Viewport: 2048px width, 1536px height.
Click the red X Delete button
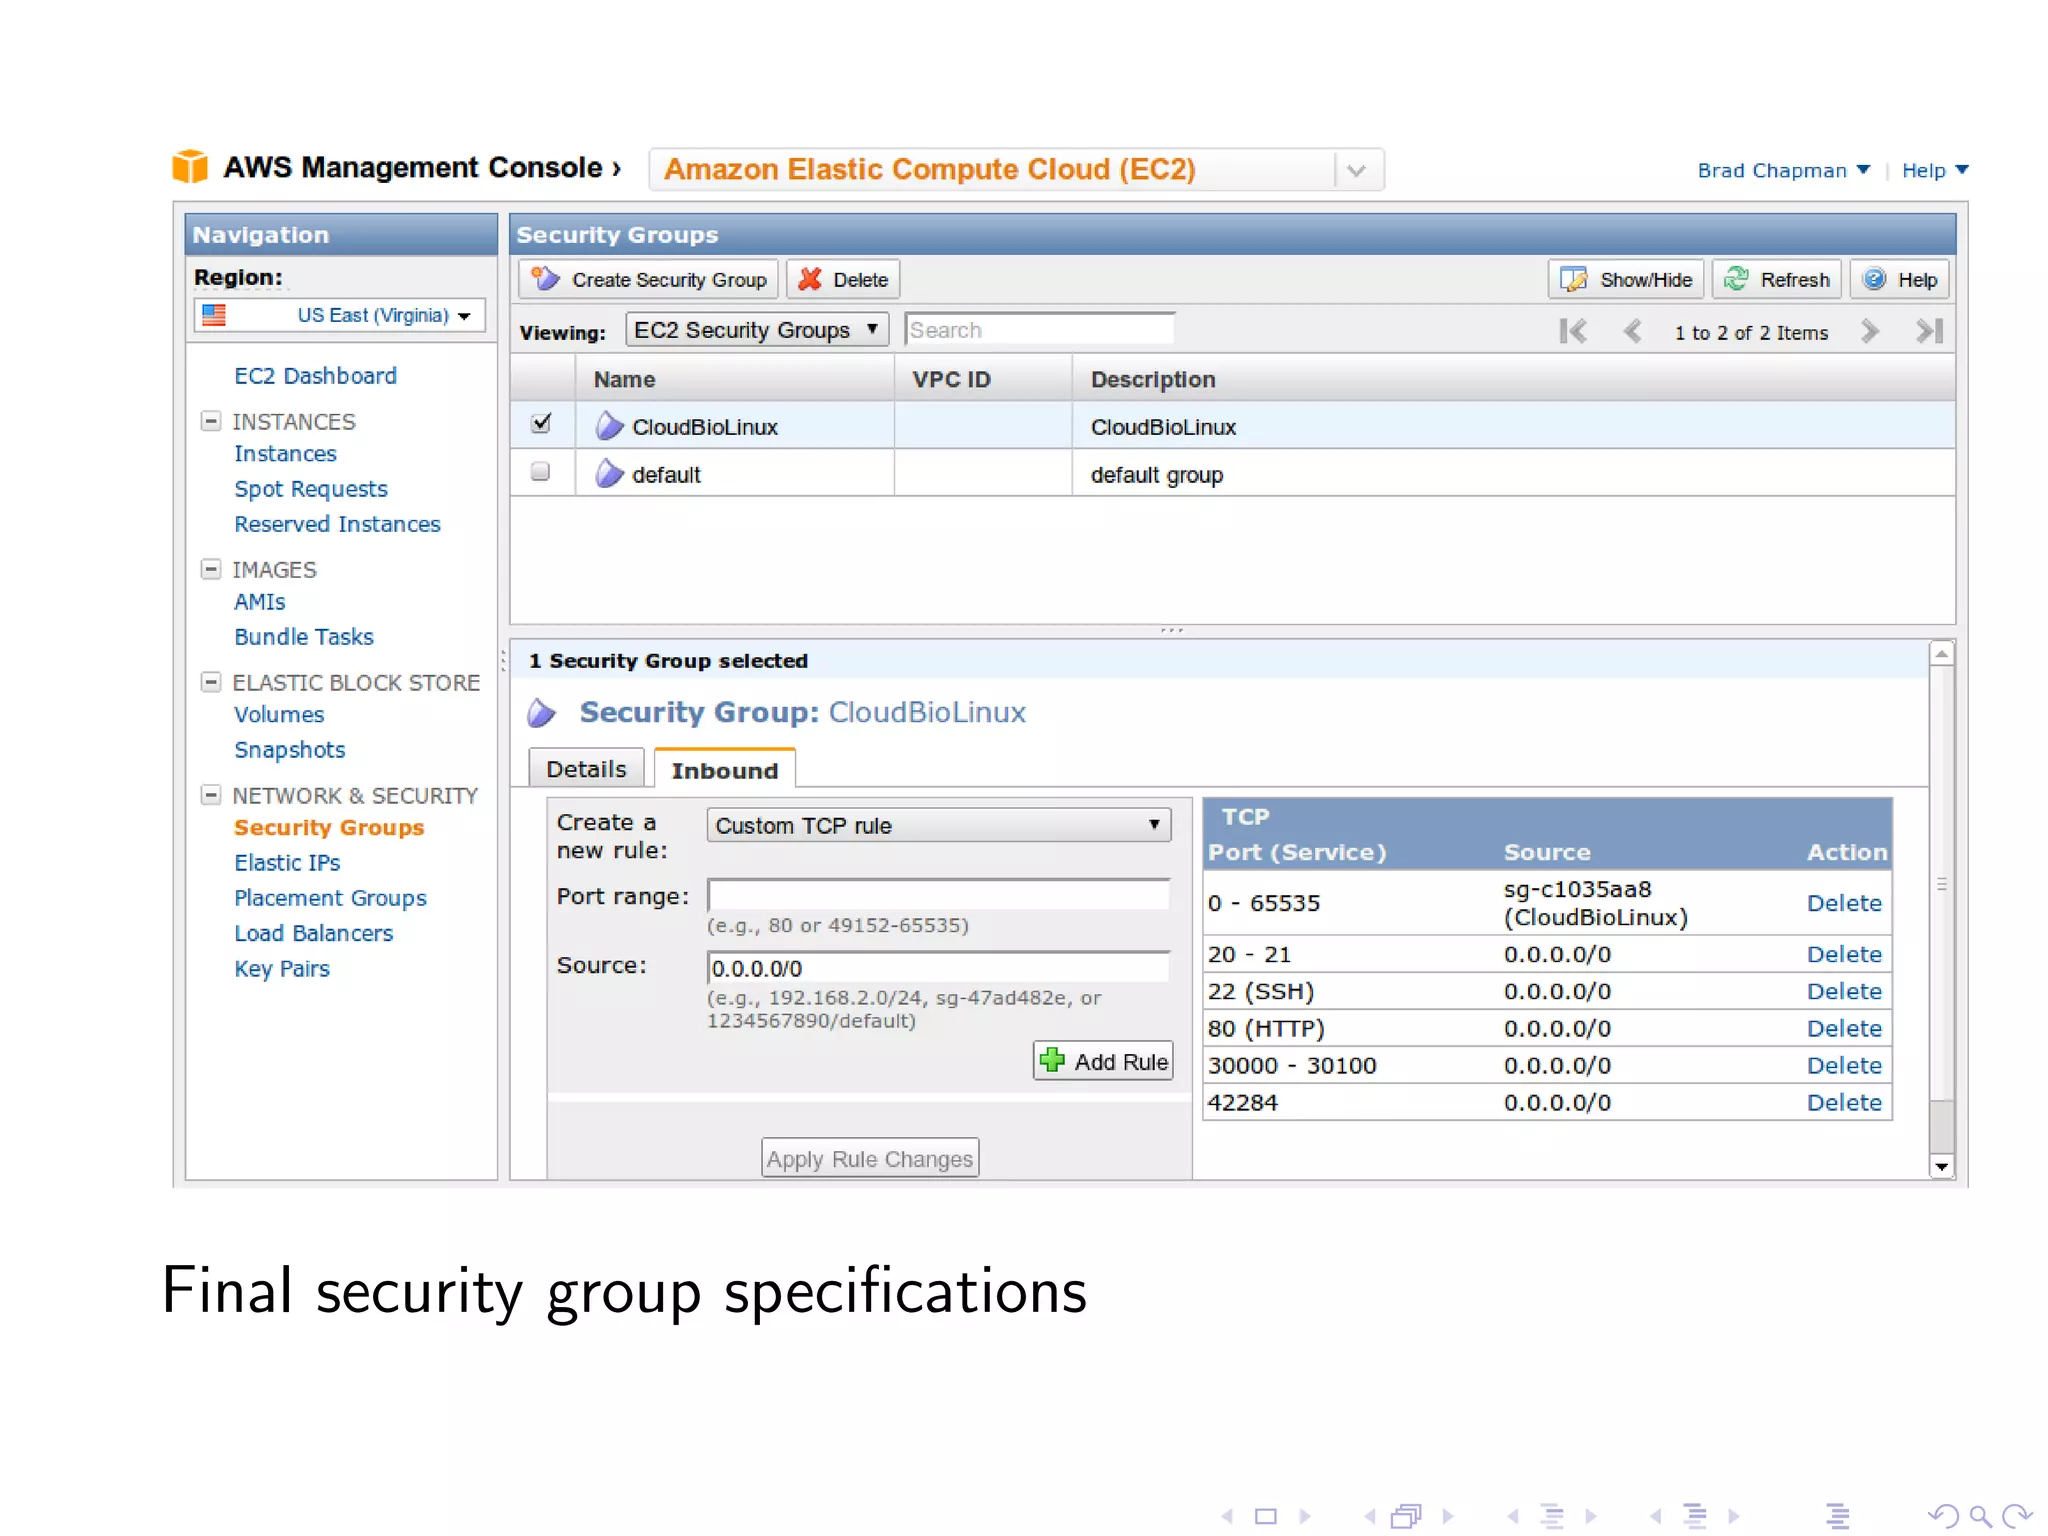point(843,280)
